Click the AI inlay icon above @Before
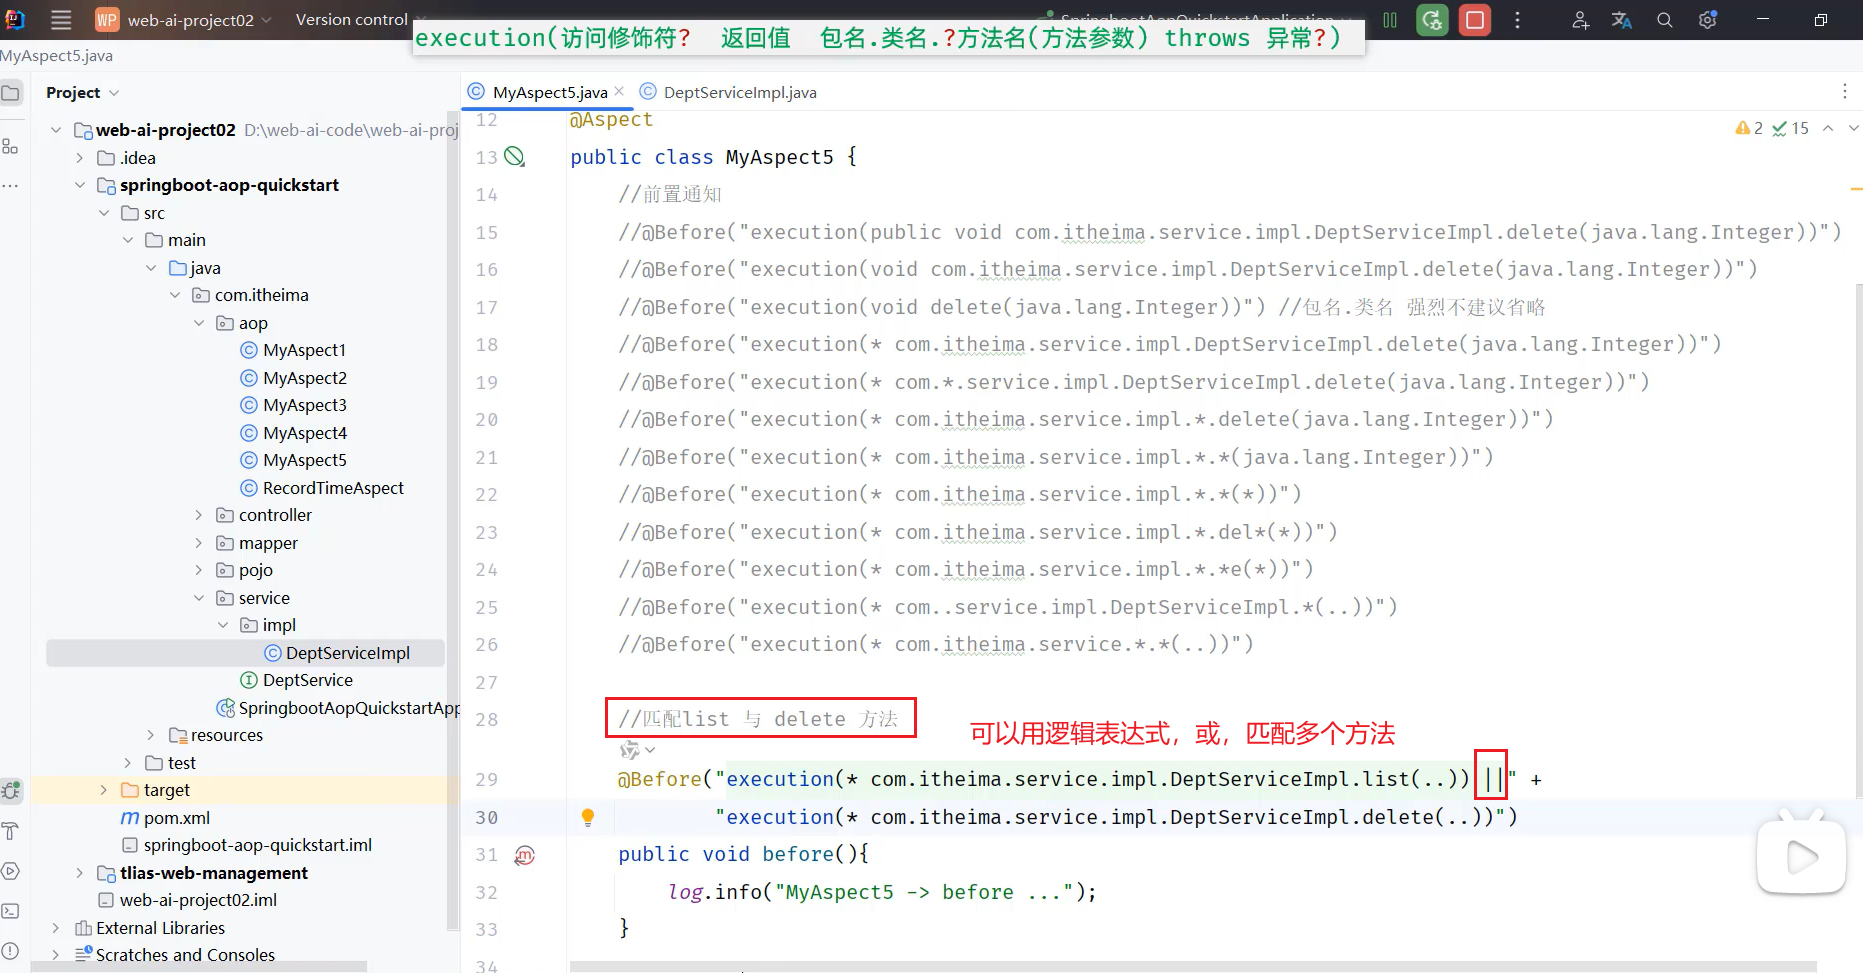Image resolution: width=1863 pixels, height=973 pixels. [629, 749]
